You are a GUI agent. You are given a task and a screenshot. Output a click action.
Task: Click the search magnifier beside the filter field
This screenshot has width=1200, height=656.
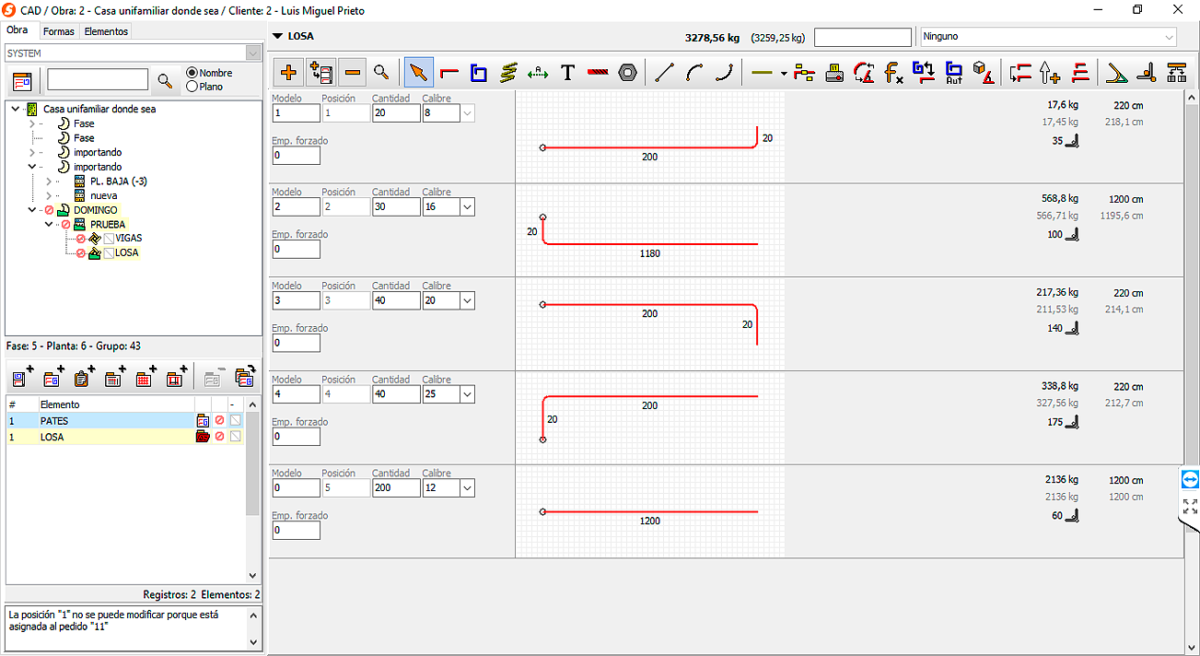pyautogui.click(x=165, y=79)
